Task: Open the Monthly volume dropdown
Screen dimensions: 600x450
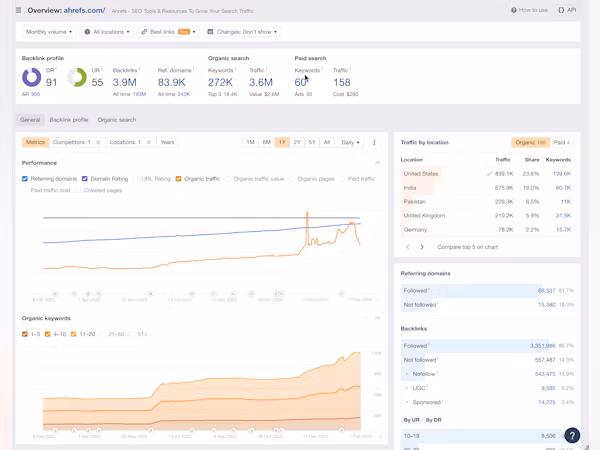Action: coord(49,32)
